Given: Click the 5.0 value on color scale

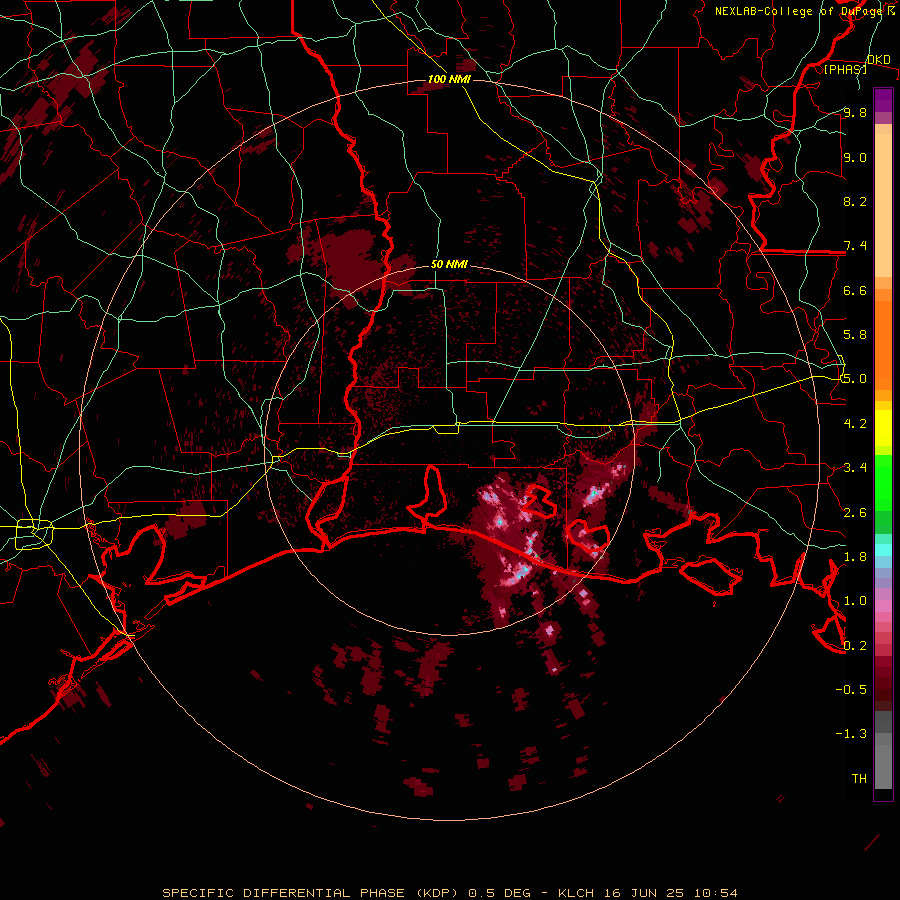Looking at the screenshot, I should 855,379.
